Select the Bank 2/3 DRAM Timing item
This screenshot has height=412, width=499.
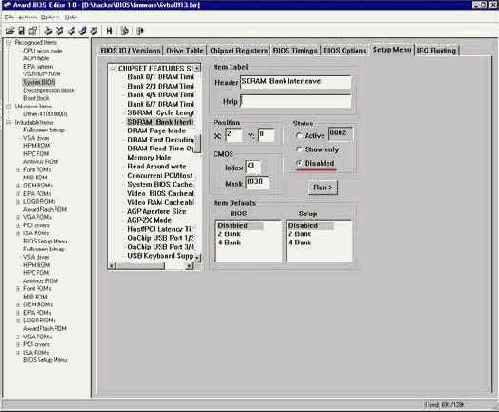pyautogui.click(x=160, y=86)
